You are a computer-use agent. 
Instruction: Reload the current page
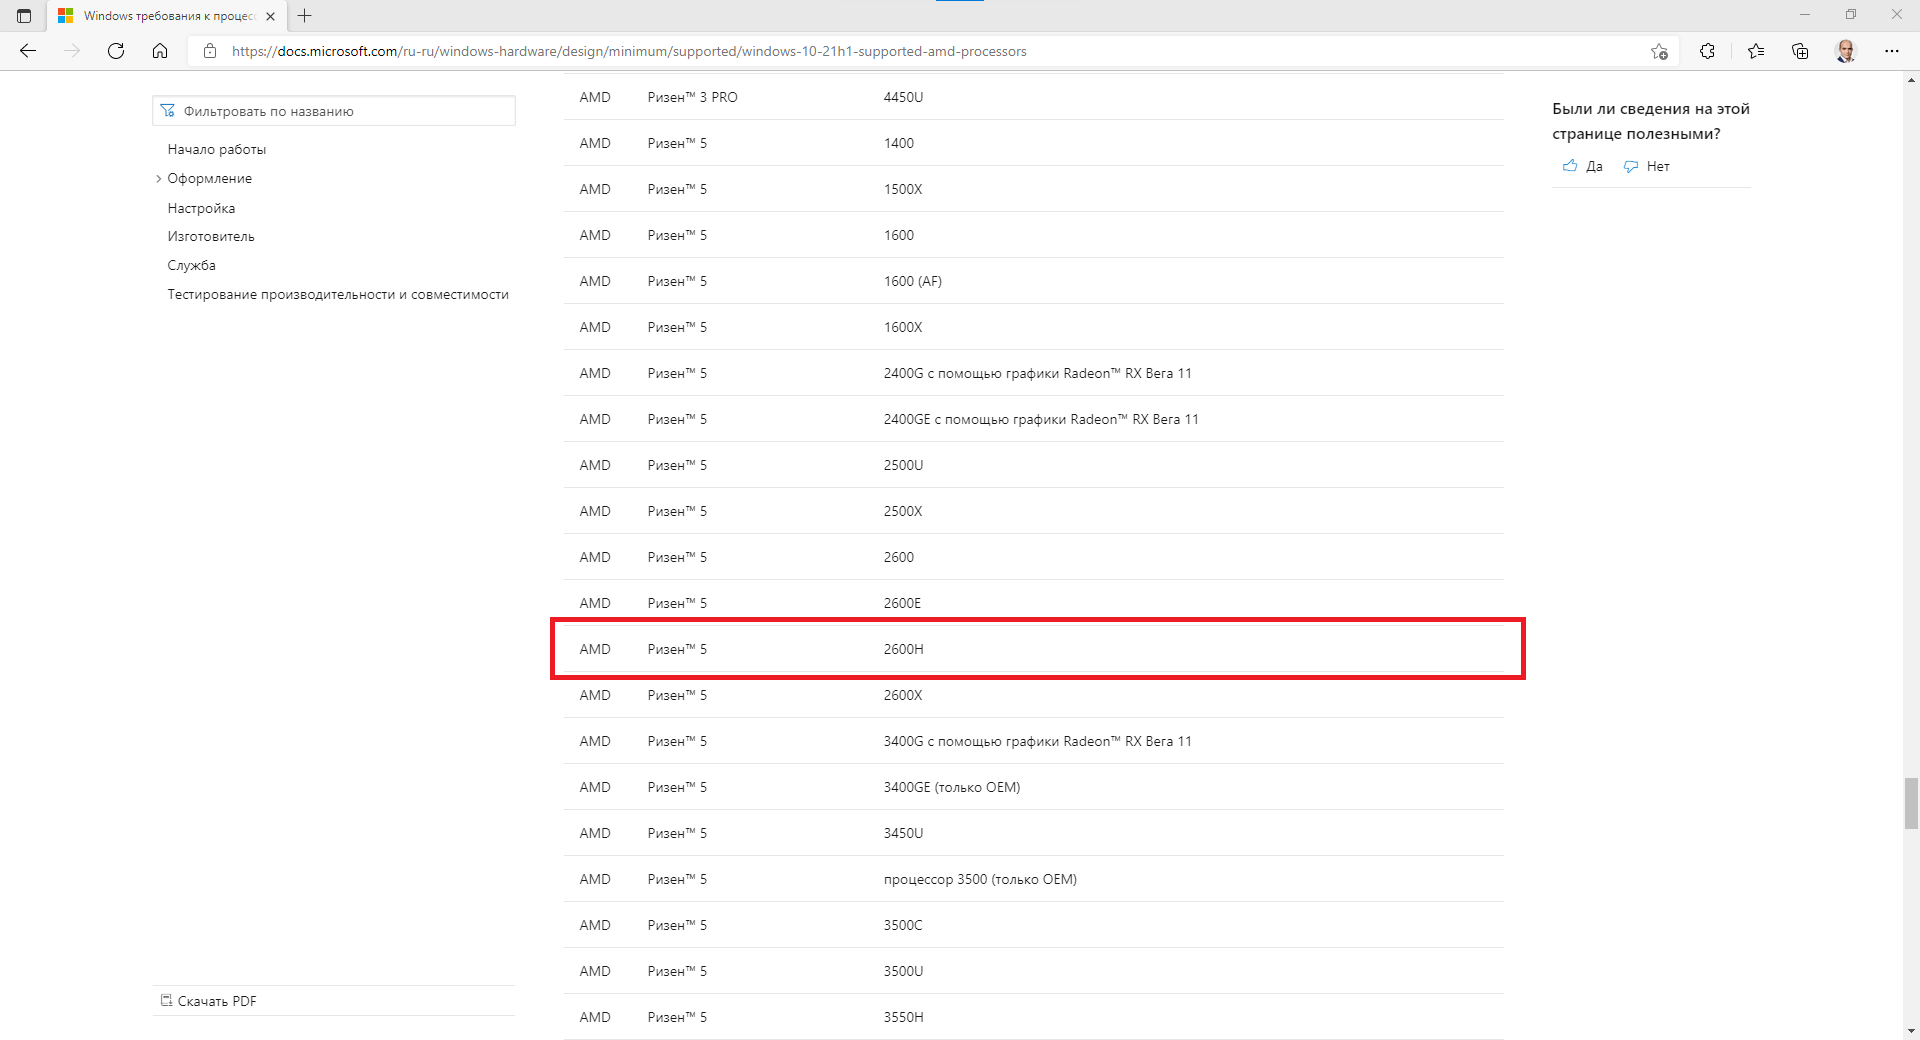pos(116,51)
